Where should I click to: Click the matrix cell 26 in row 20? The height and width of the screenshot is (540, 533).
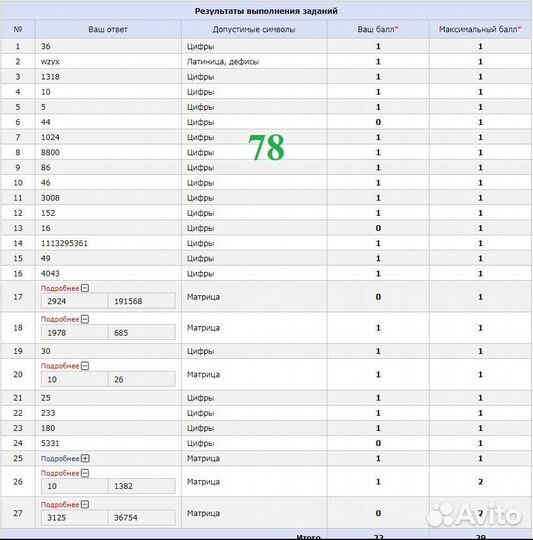pyautogui.click(x=142, y=379)
